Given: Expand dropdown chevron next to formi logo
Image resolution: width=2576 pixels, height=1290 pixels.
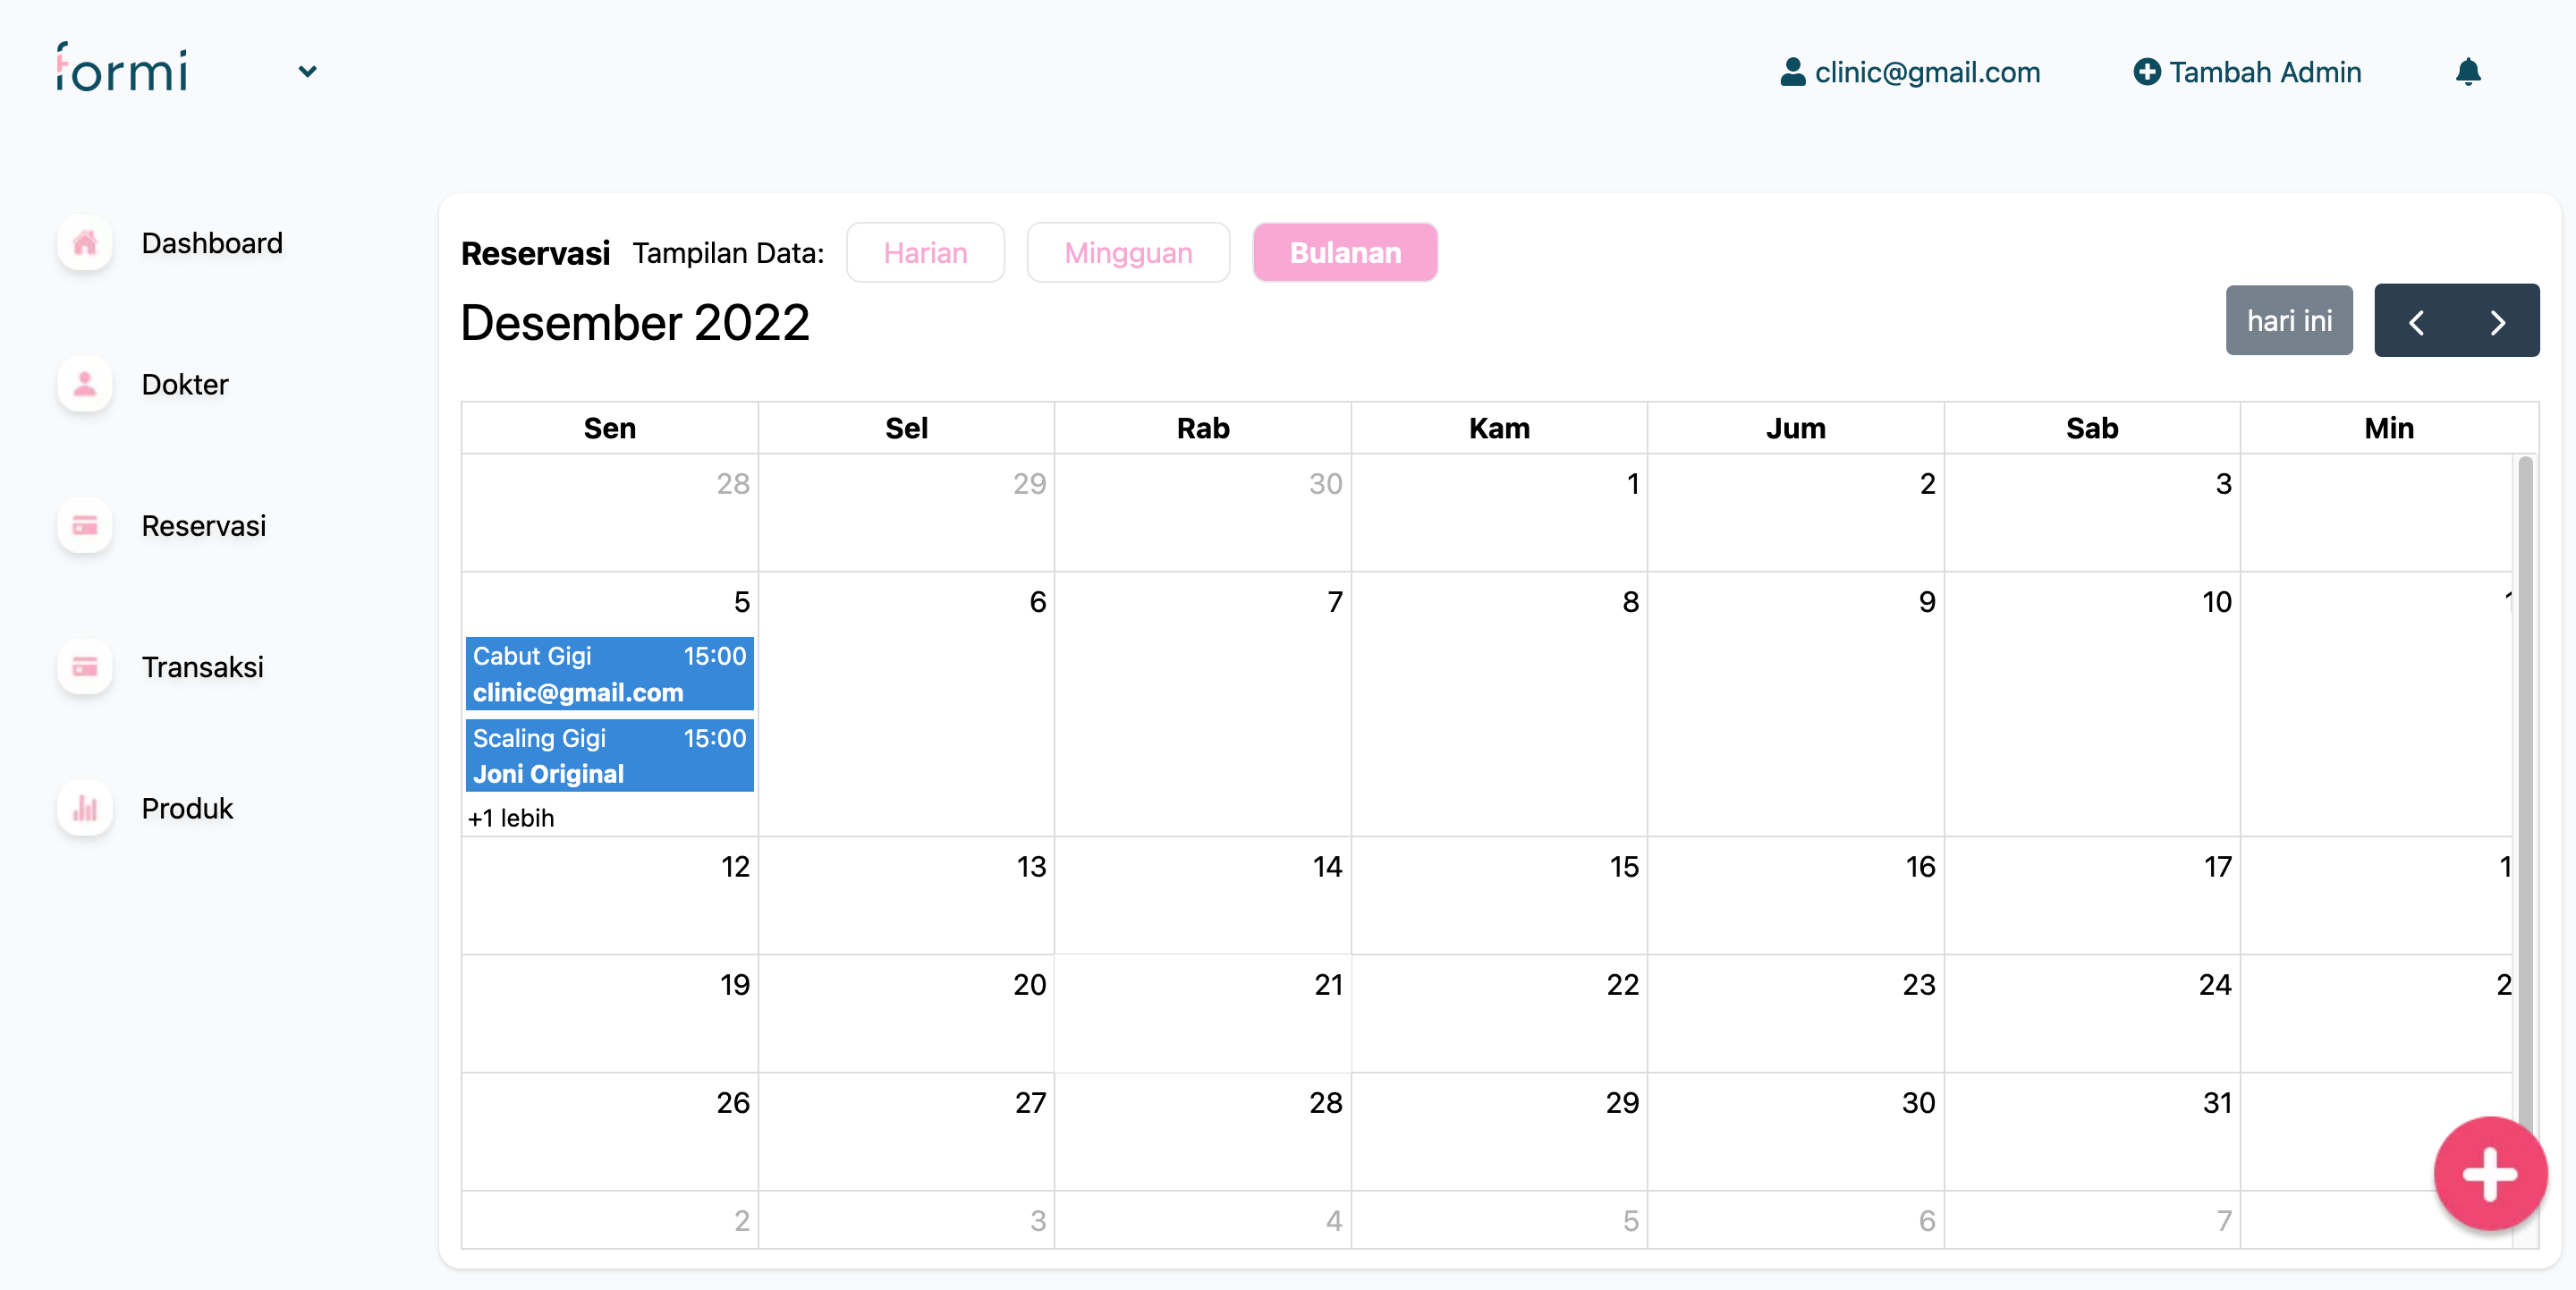Looking at the screenshot, I should pos(307,72).
